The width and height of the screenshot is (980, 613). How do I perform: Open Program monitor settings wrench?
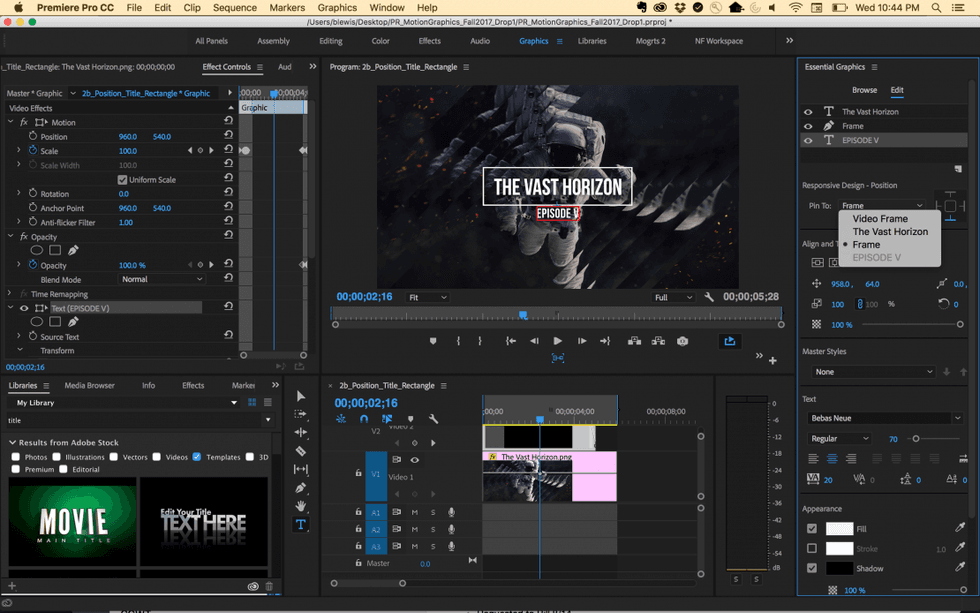click(709, 297)
